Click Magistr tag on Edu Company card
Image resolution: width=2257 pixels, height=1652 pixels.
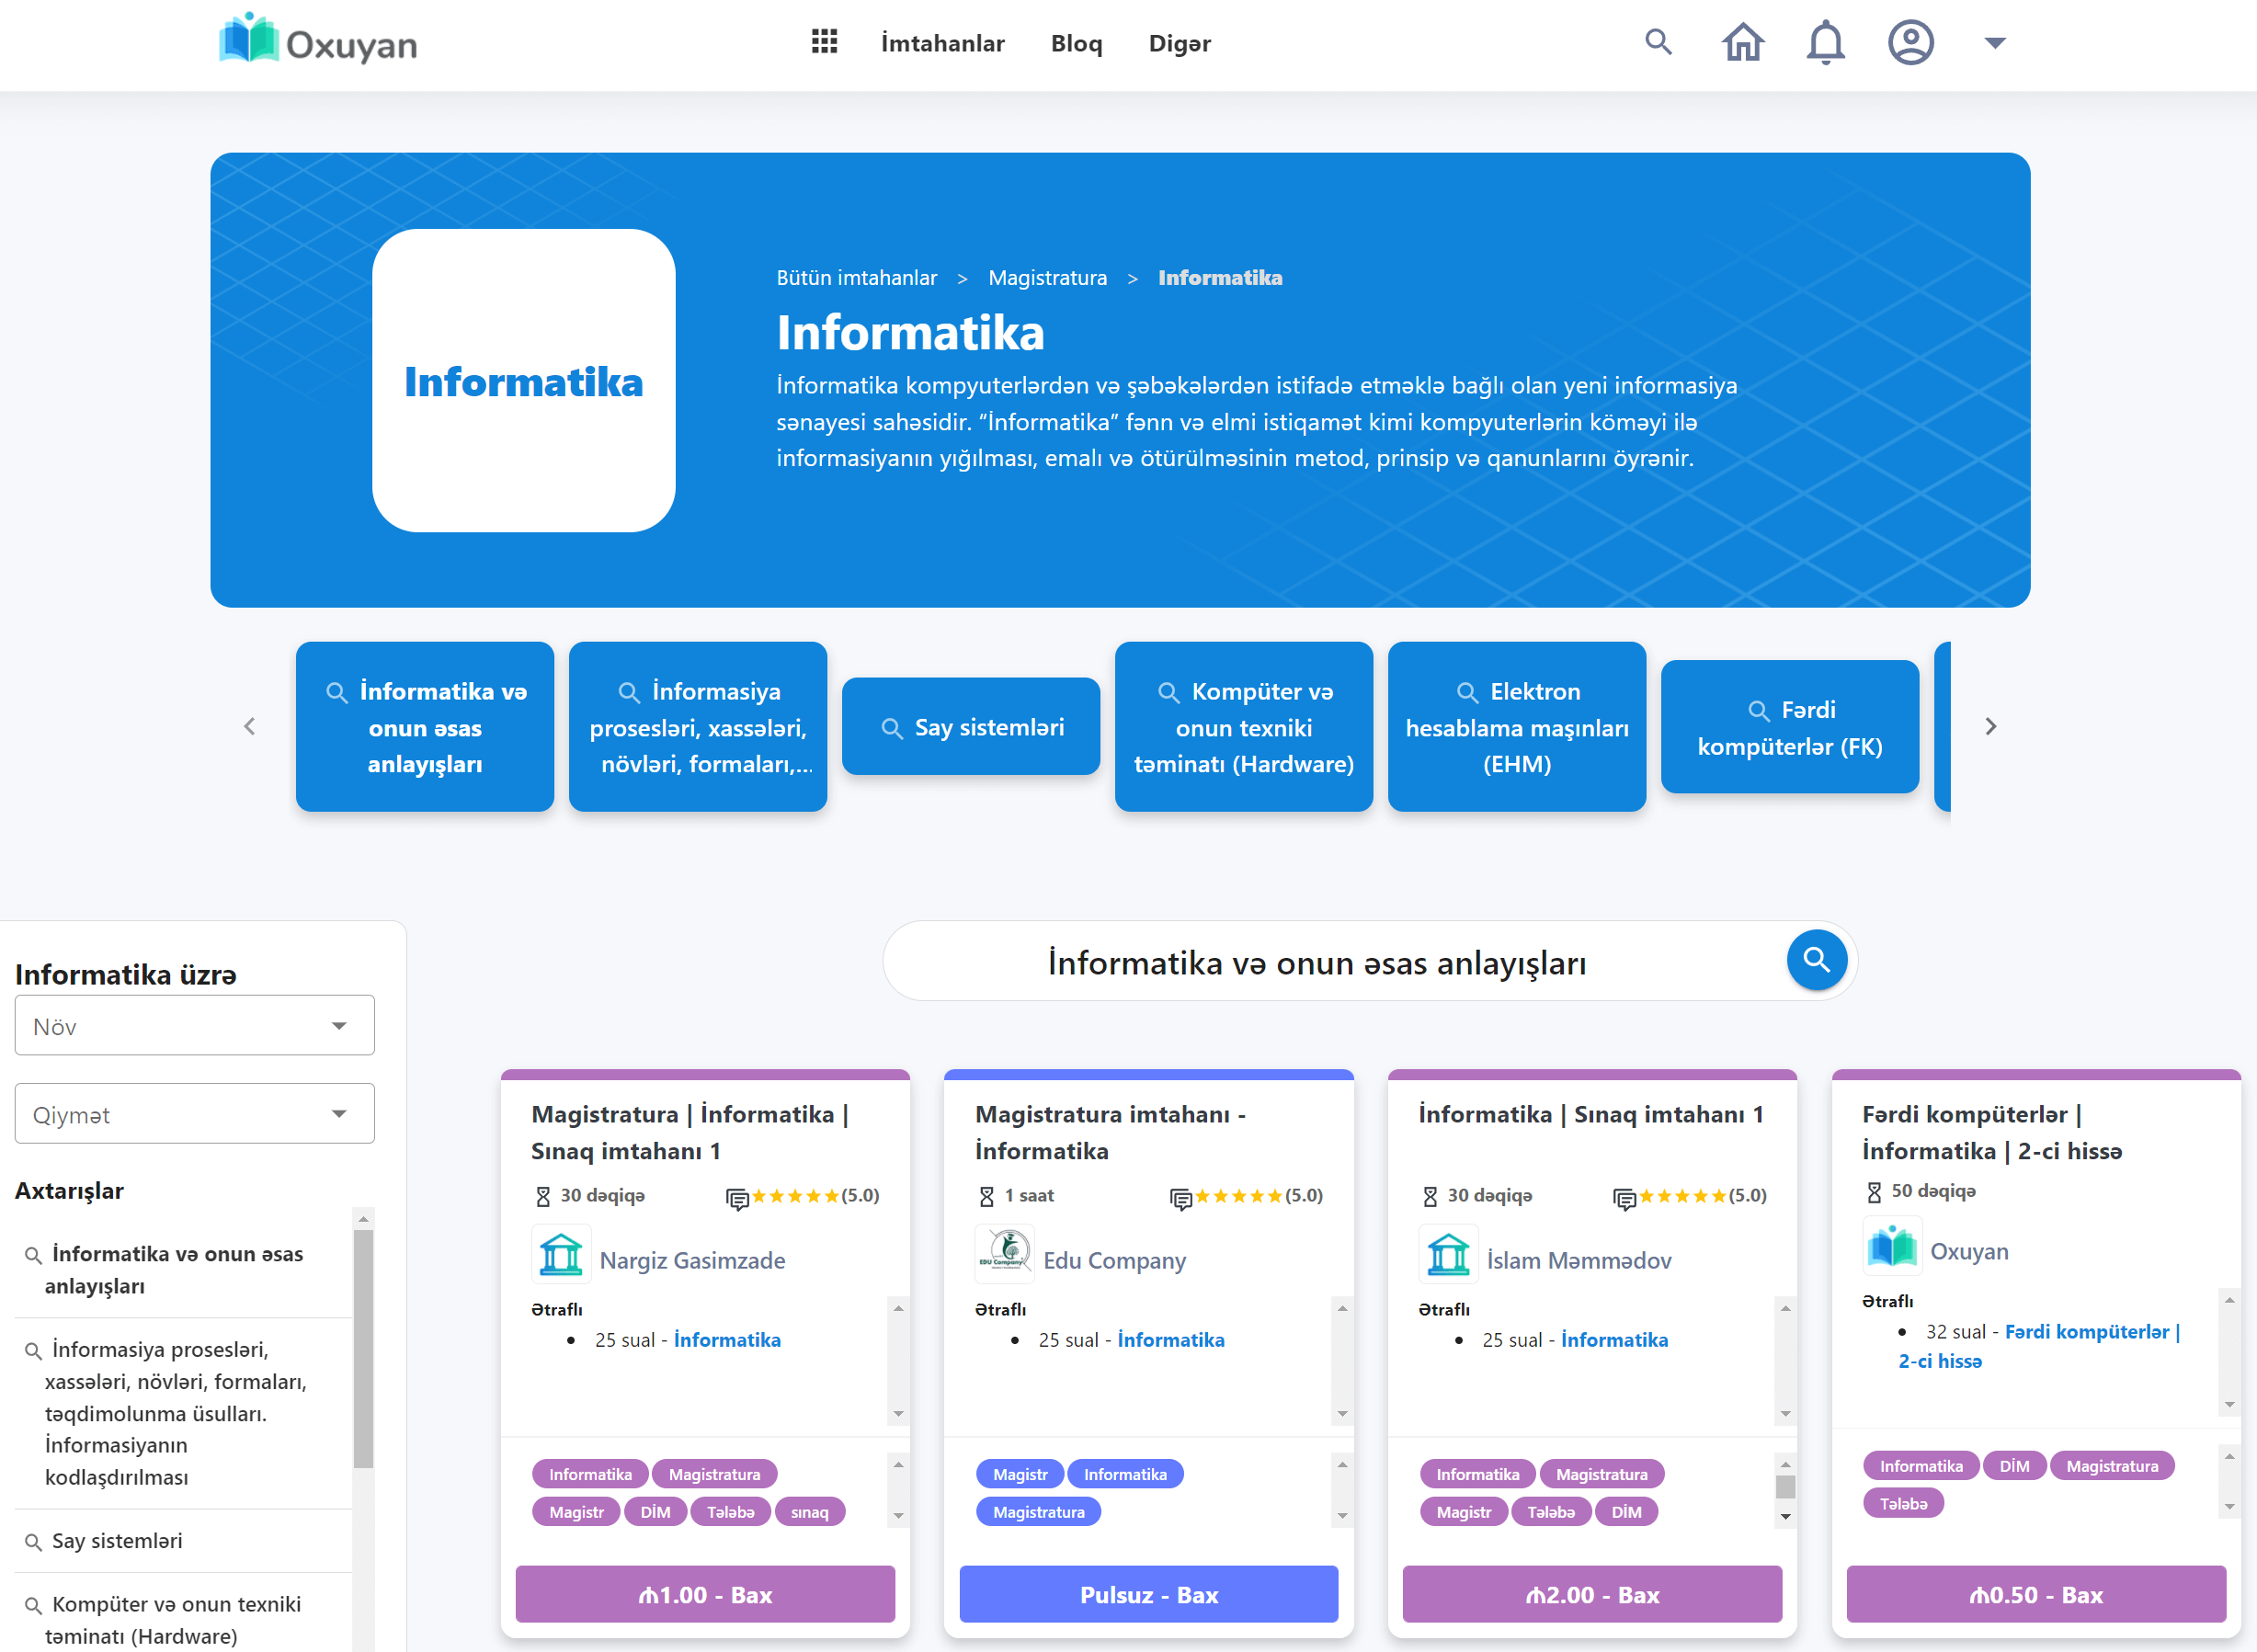[1020, 1474]
